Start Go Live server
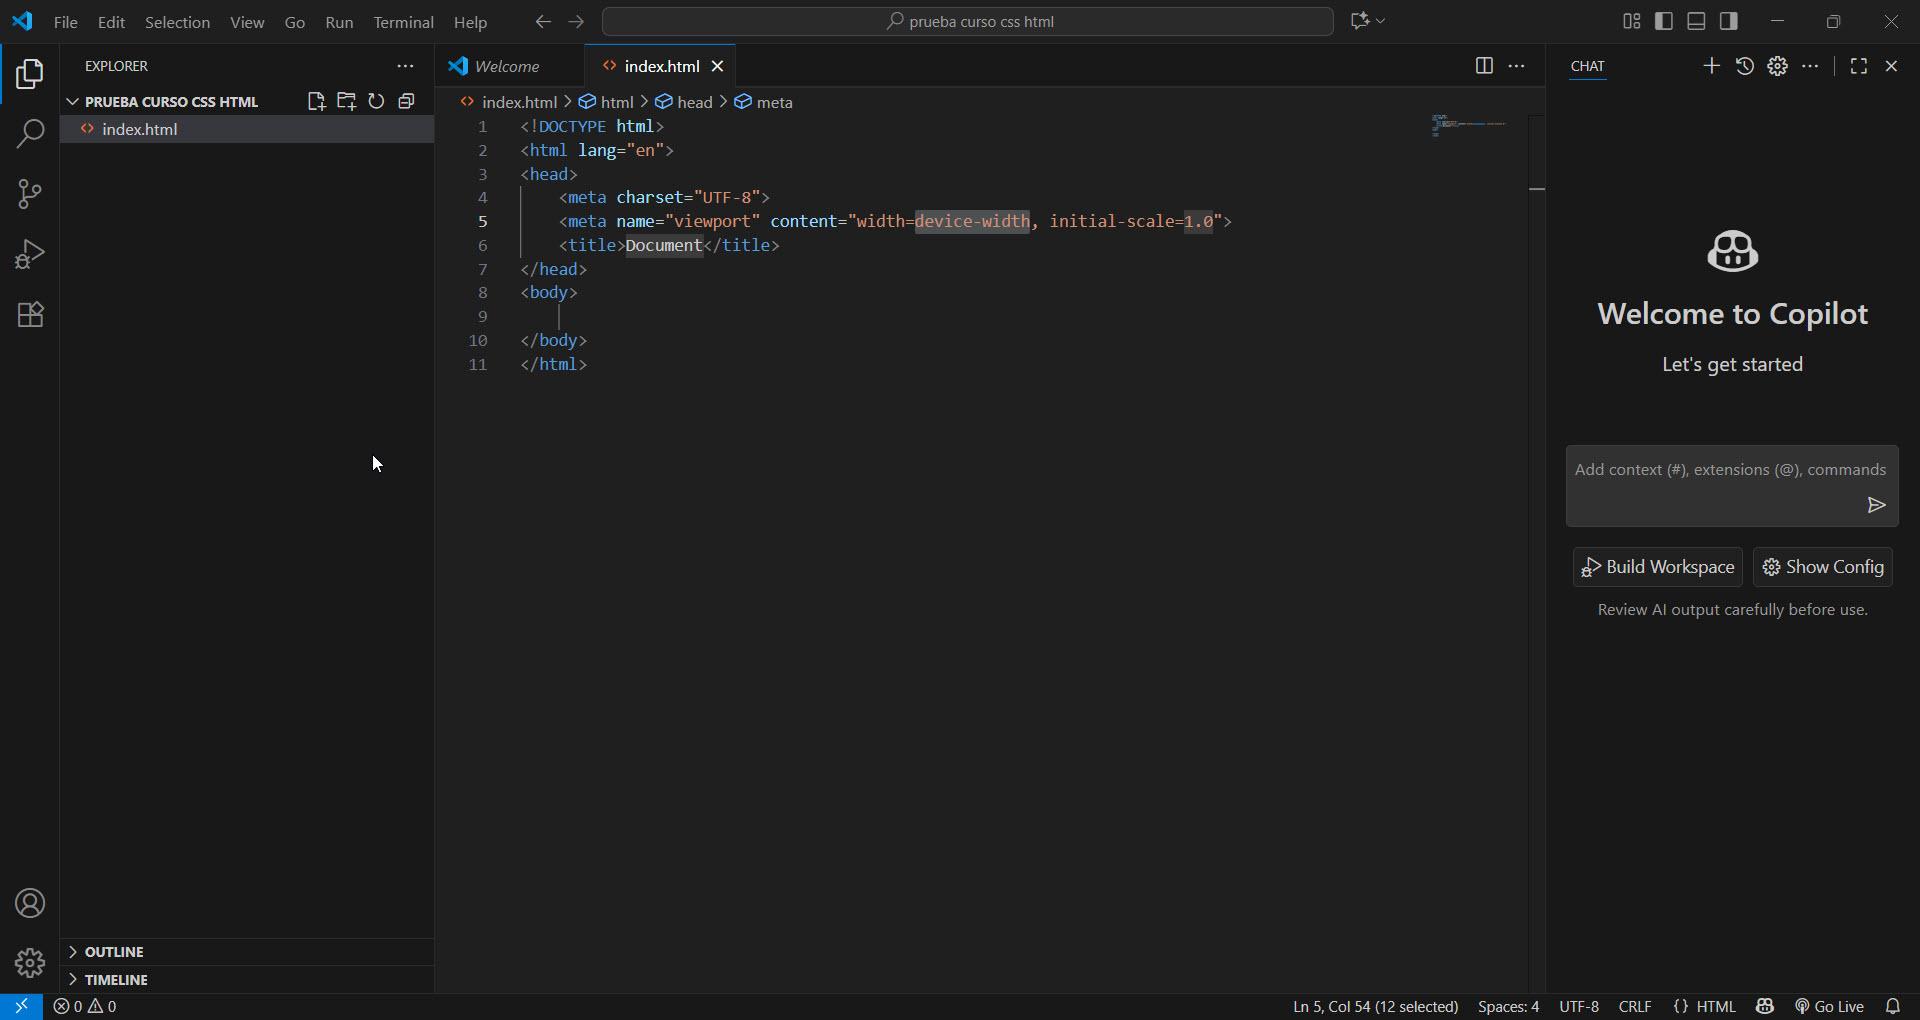1920x1020 pixels. click(x=1829, y=1007)
